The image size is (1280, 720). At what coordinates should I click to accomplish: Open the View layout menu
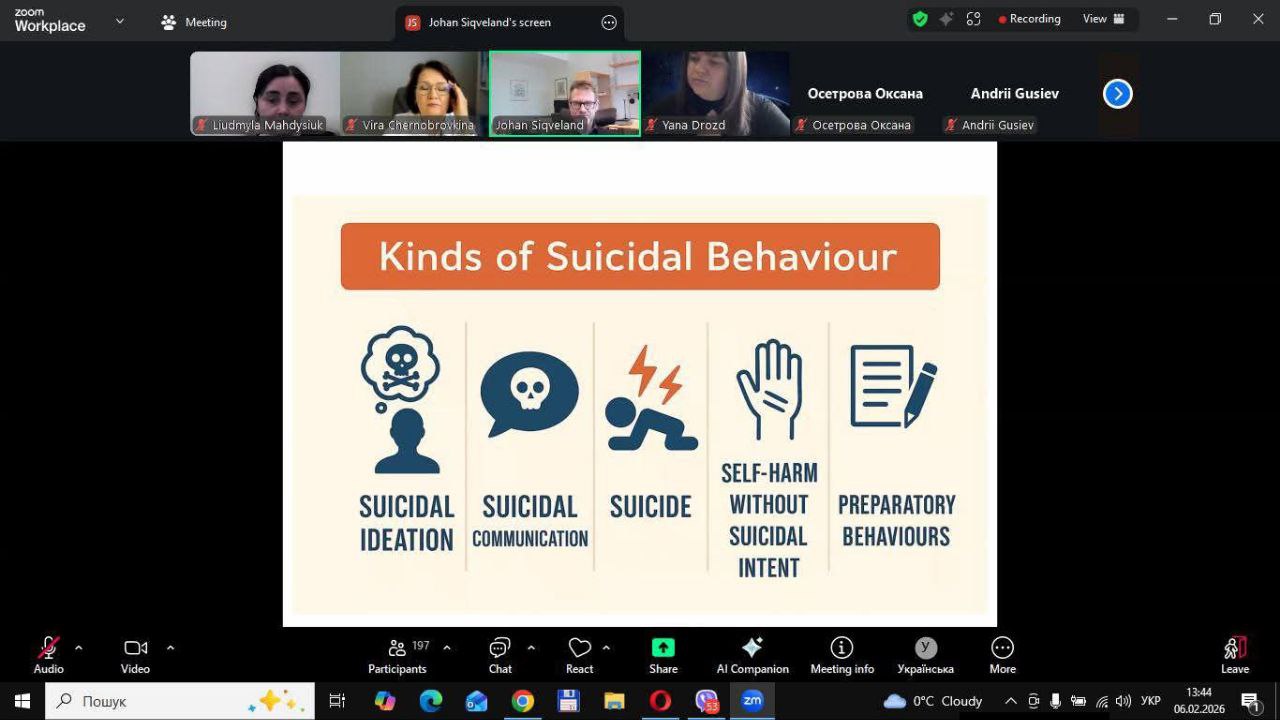[1103, 19]
